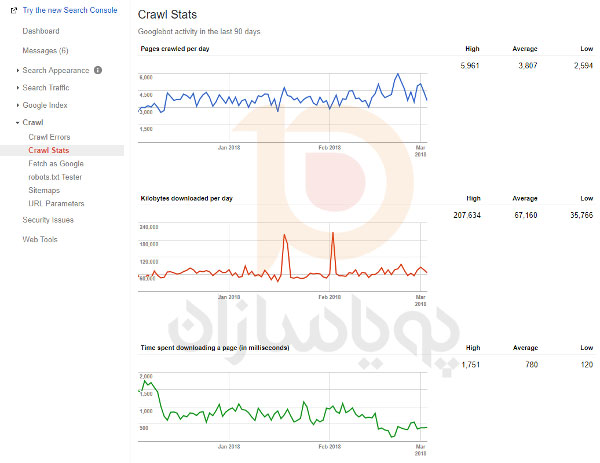Open Web Tools in the sidebar
The height and width of the screenshot is (463, 600).
tap(39, 239)
